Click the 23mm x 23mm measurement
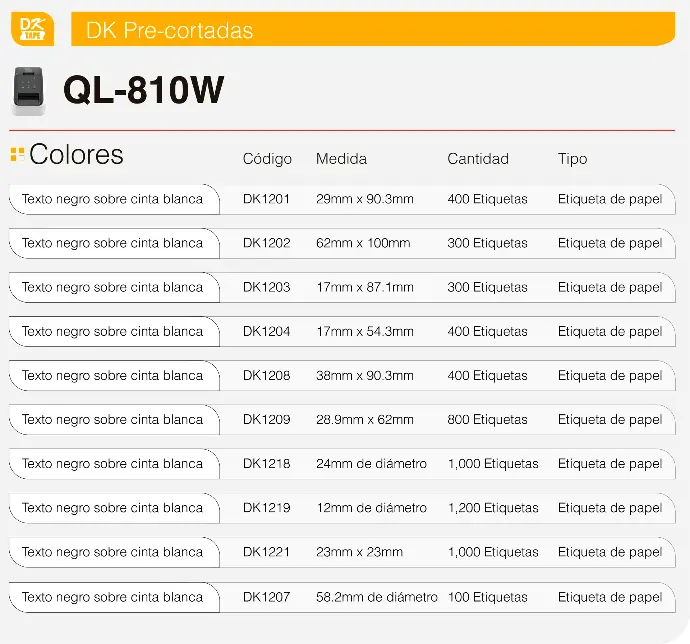This screenshot has width=690, height=644. click(359, 552)
